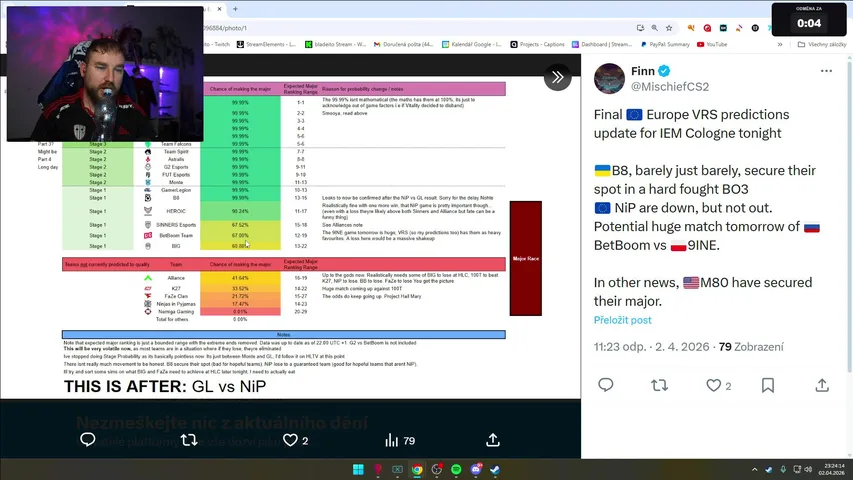Click the dark teal square extension icon
This screenshot has height=480, width=853.
point(723,28)
